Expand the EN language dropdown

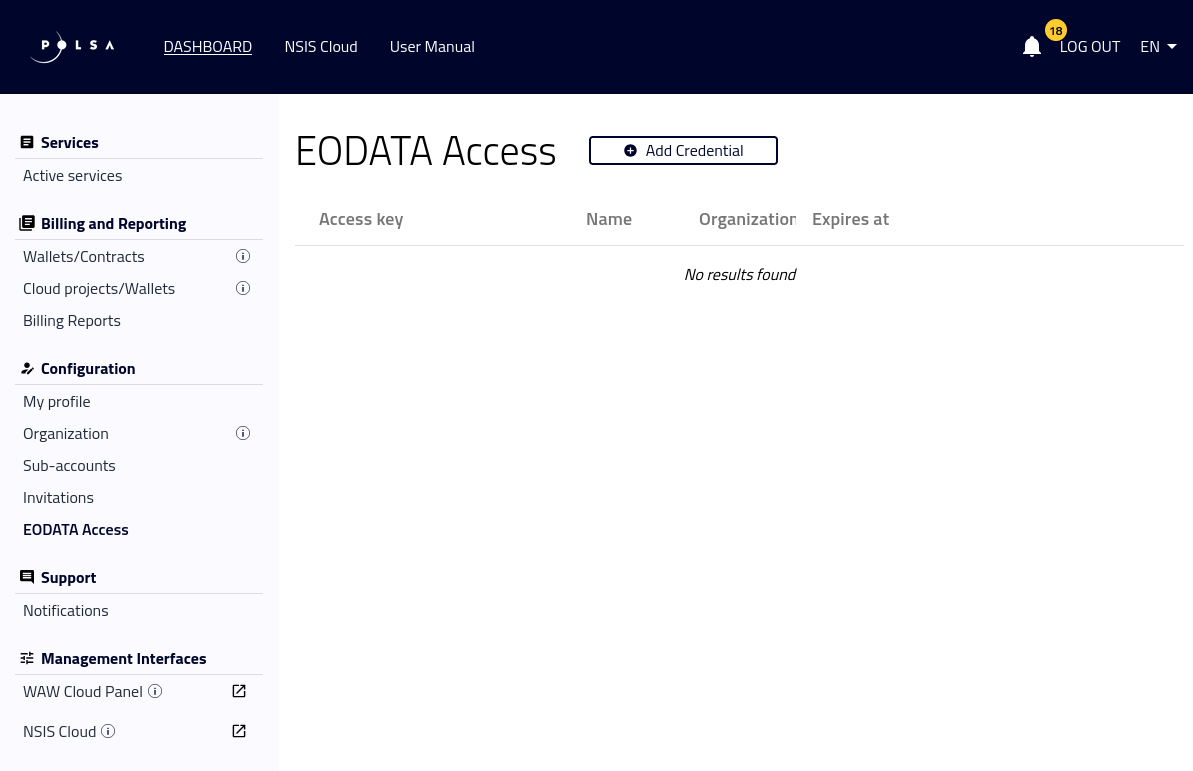pos(1157,46)
